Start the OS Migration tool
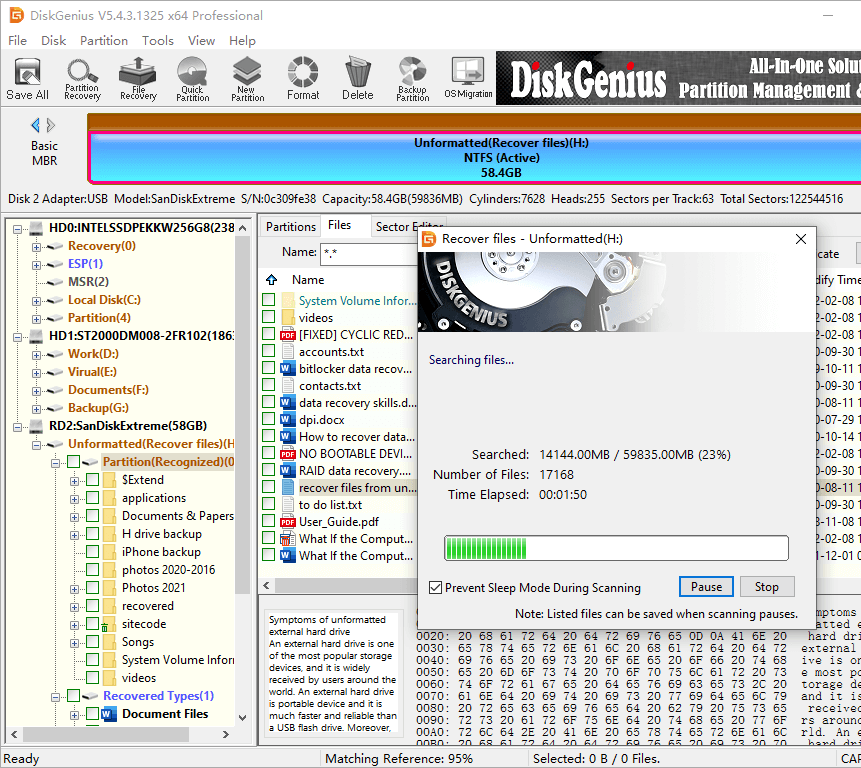 tap(468, 78)
